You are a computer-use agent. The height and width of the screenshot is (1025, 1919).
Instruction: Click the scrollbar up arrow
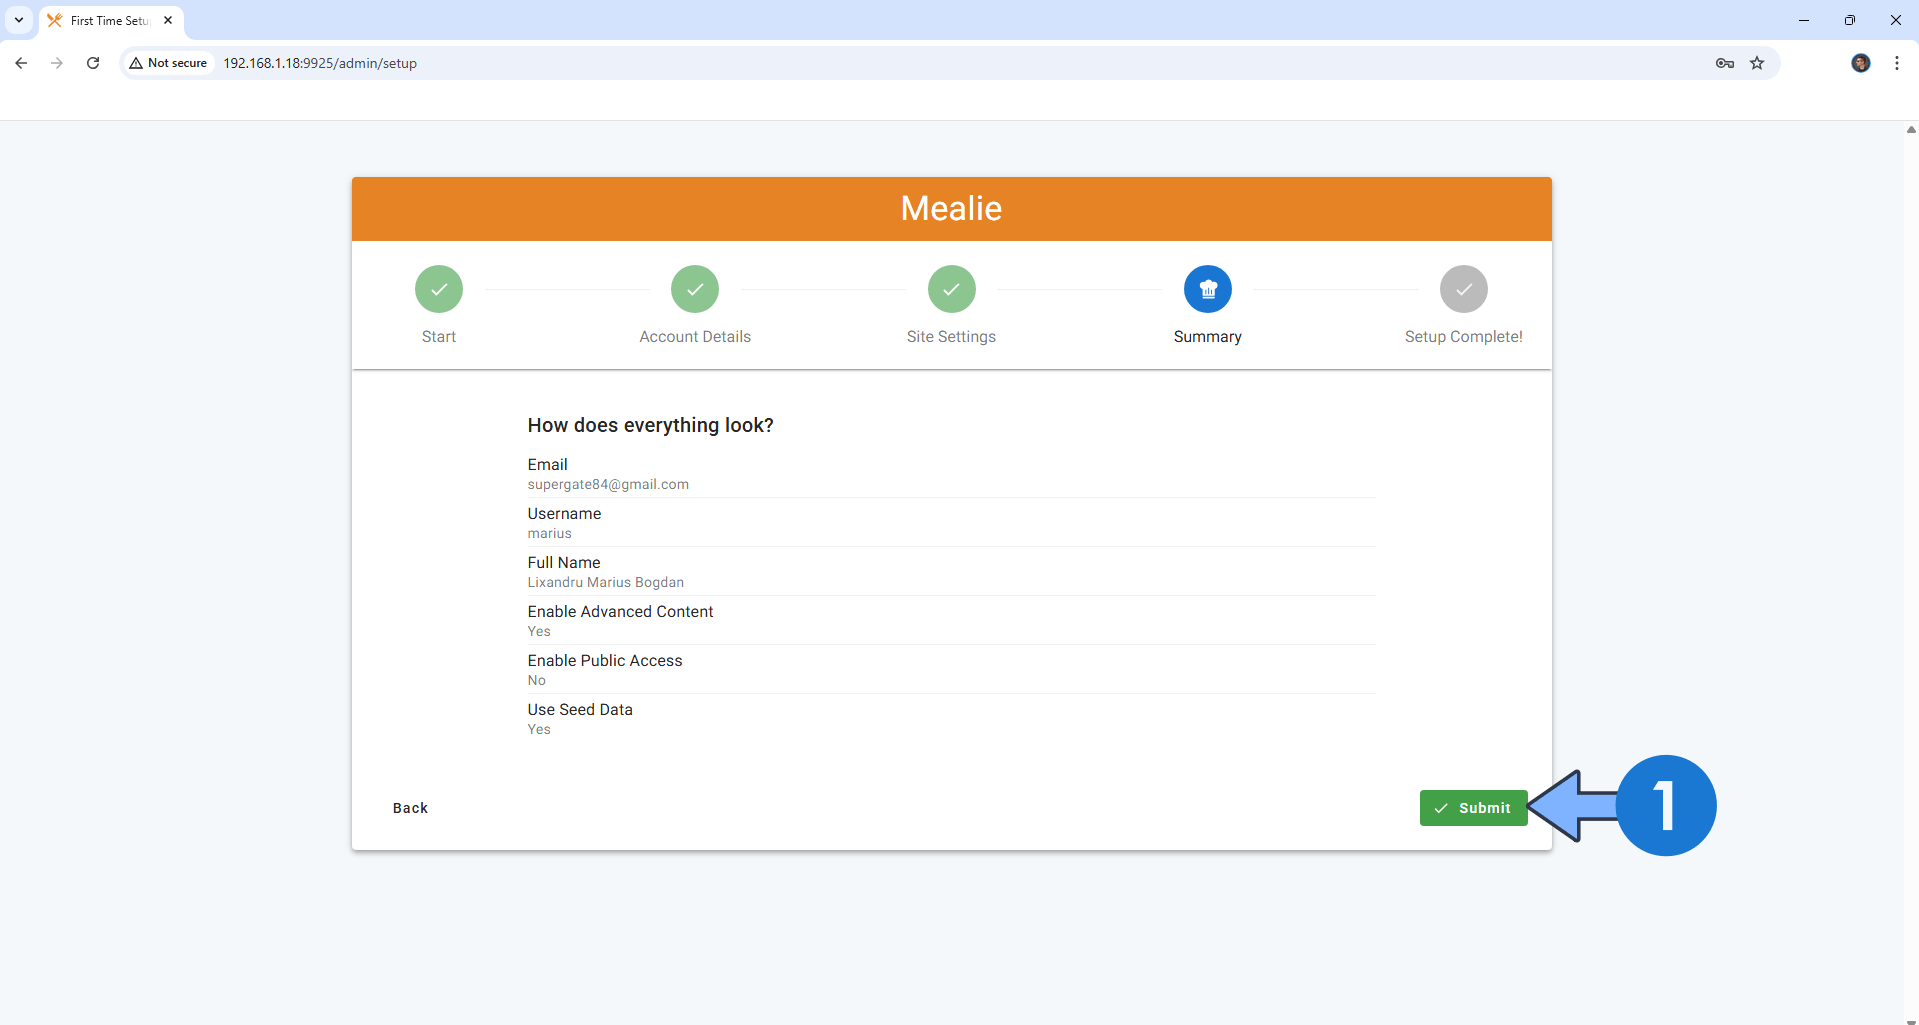(1910, 130)
